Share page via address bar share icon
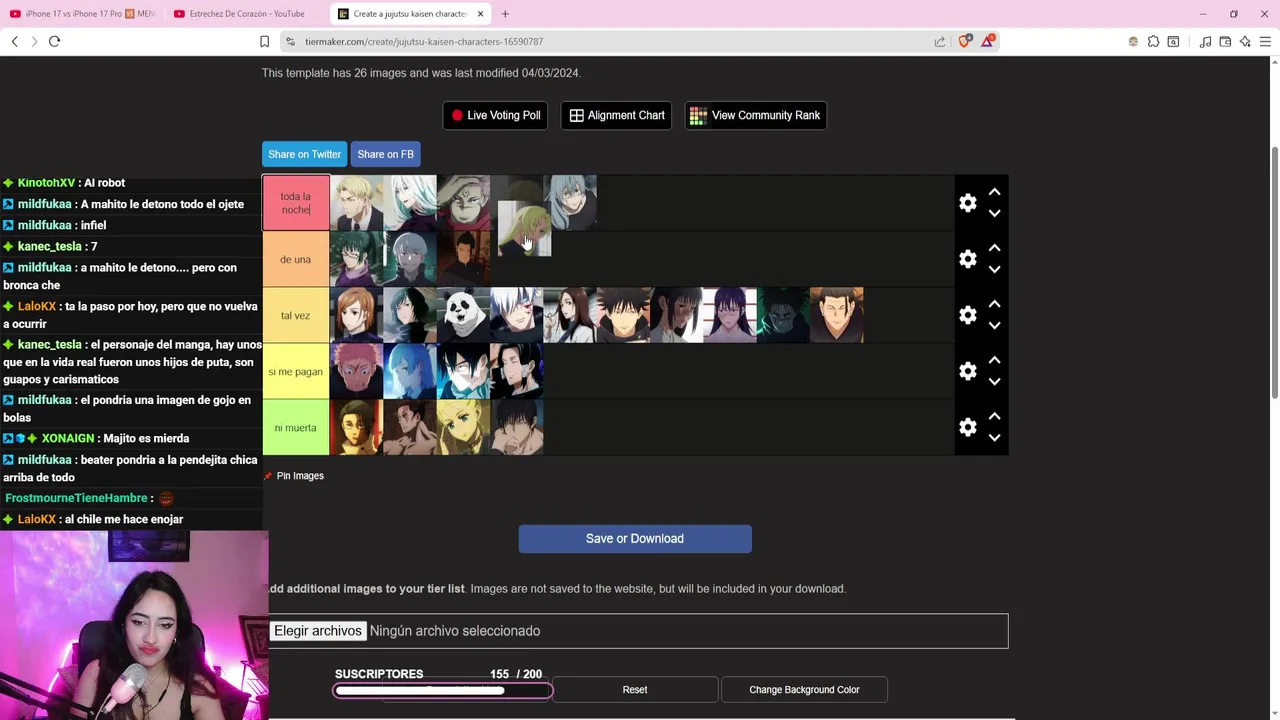 coord(940,41)
